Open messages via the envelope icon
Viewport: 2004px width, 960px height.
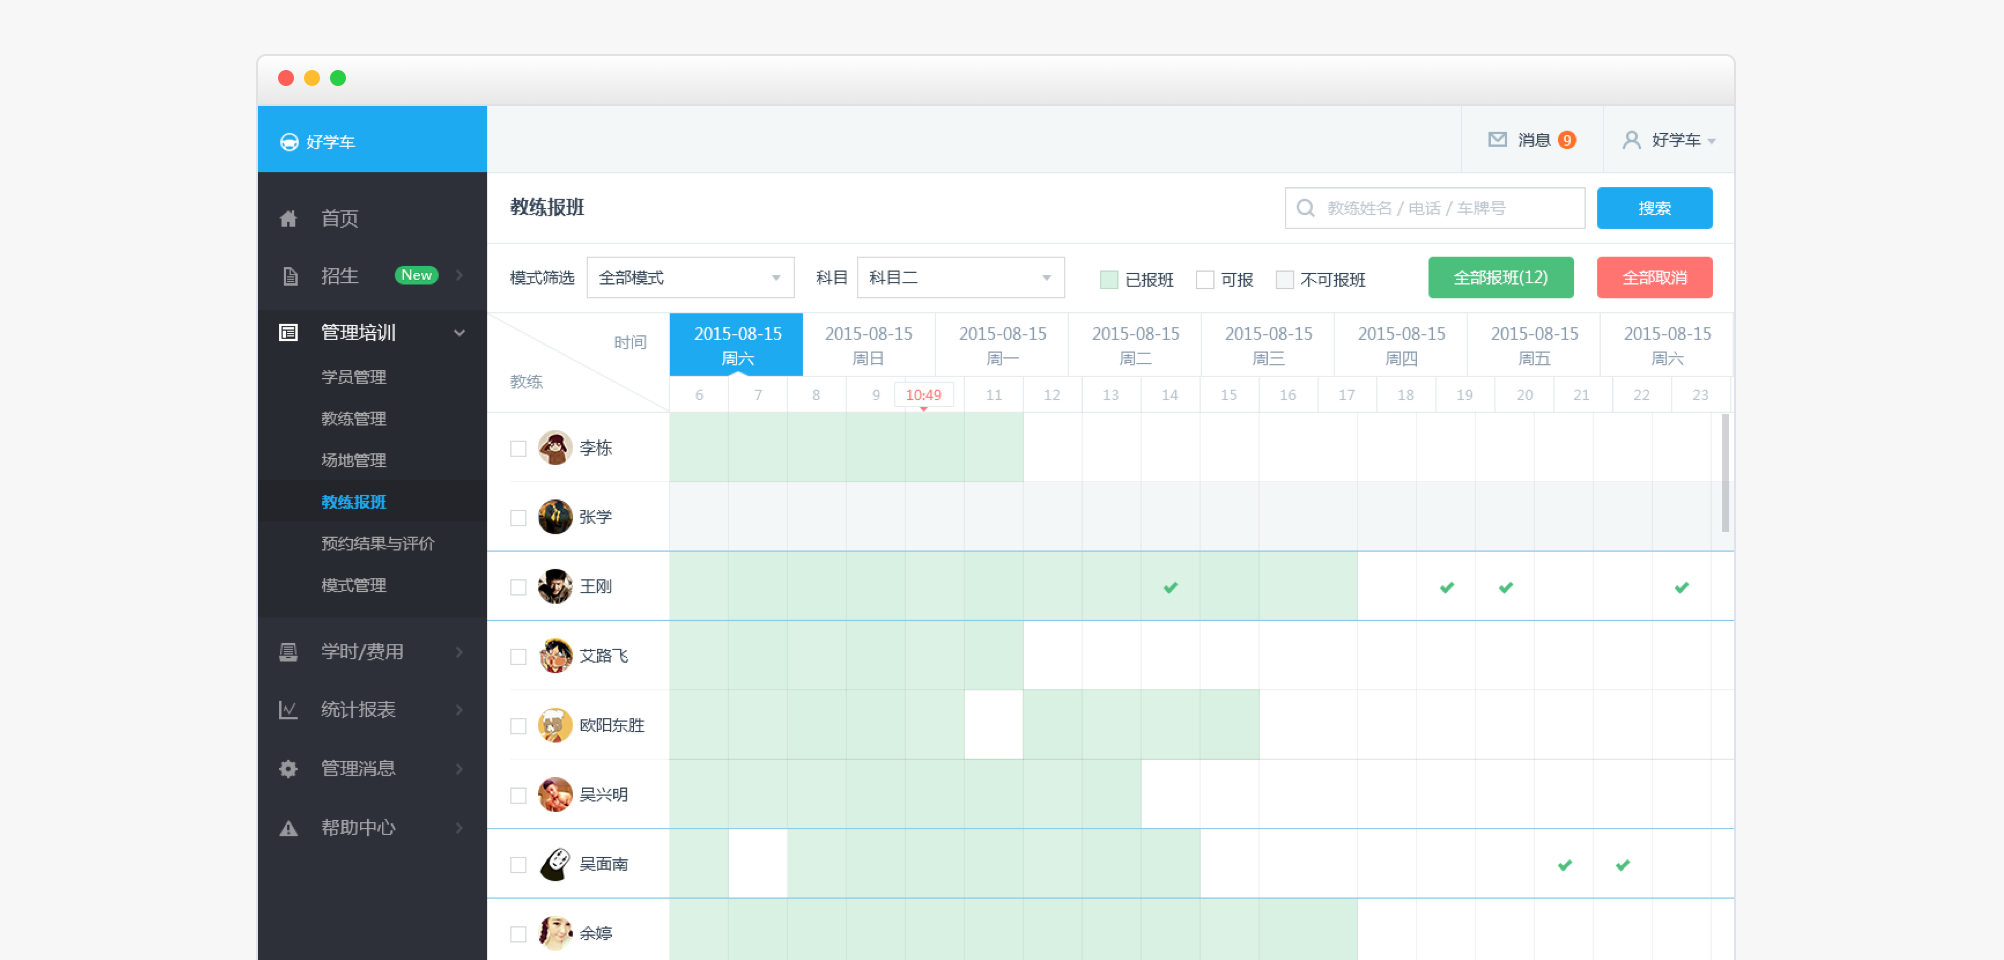tap(1497, 140)
